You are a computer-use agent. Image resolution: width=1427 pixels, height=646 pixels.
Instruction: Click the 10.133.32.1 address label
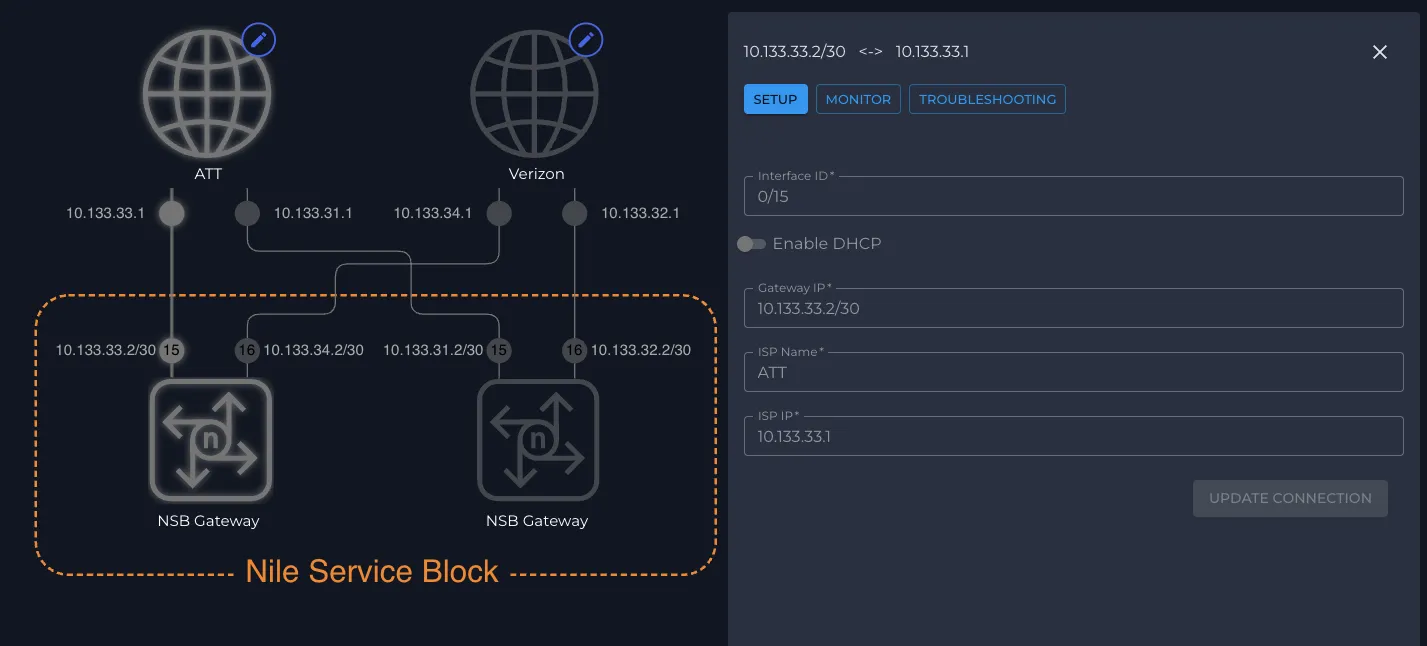pyautogui.click(x=640, y=213)
